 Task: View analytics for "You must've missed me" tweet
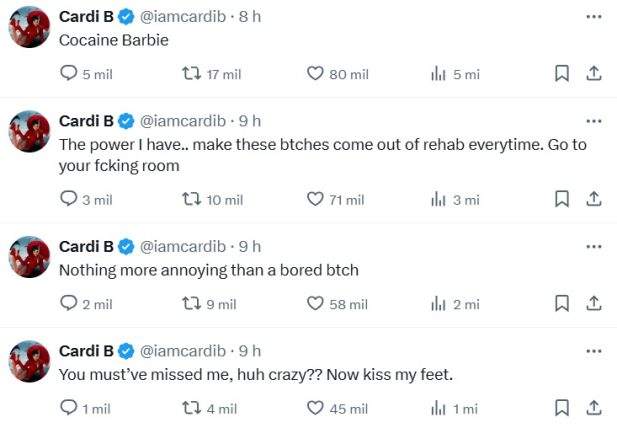tap(438, 408)
